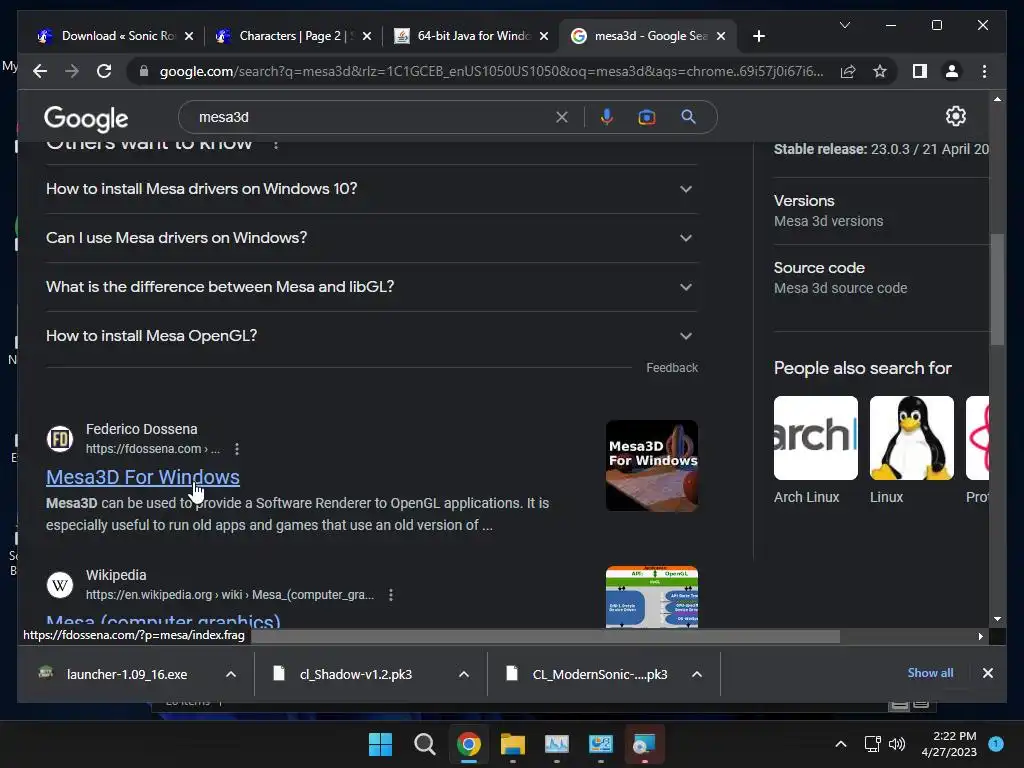The width and height of the screenshot is (1024, 768).
Task: Open the Wikipedia result diagram thumbnail
Action: point(652,597)
